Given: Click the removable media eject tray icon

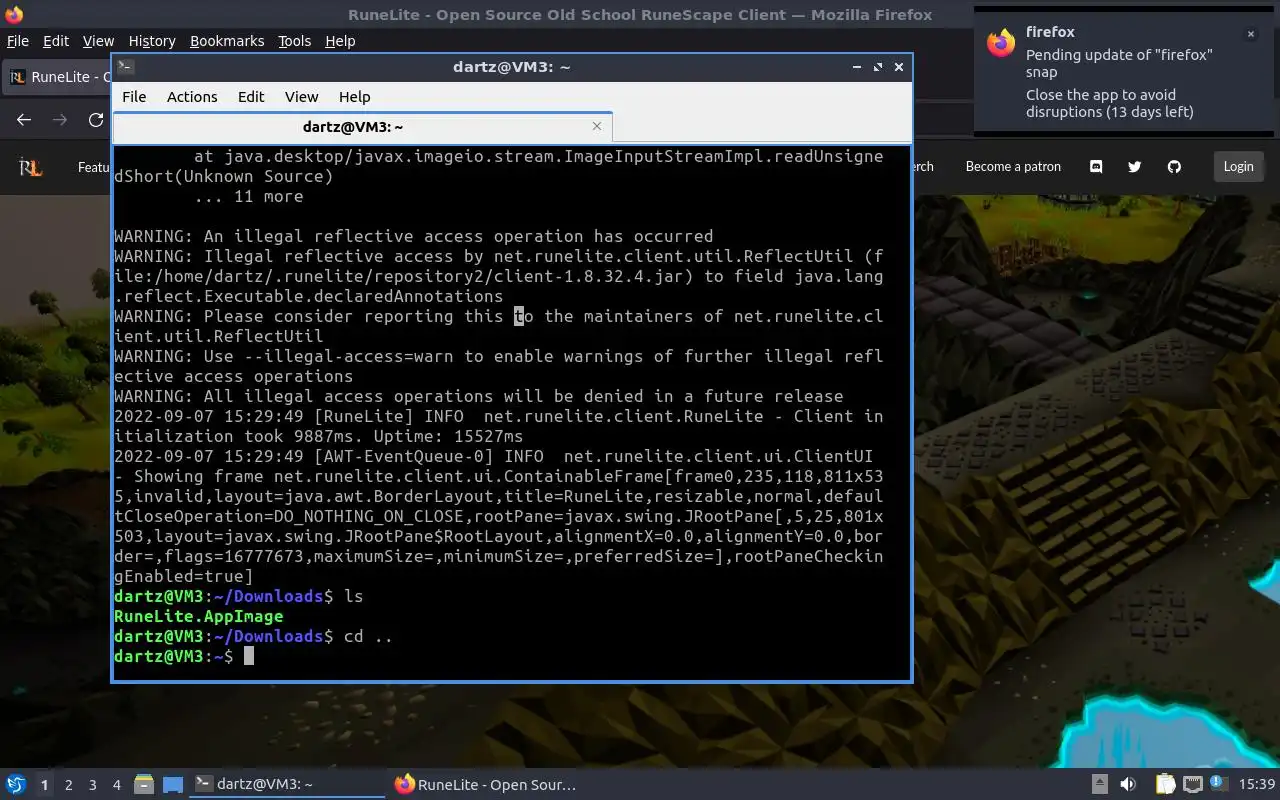Looking at the screenshot, I should (x=1099, y=784).
